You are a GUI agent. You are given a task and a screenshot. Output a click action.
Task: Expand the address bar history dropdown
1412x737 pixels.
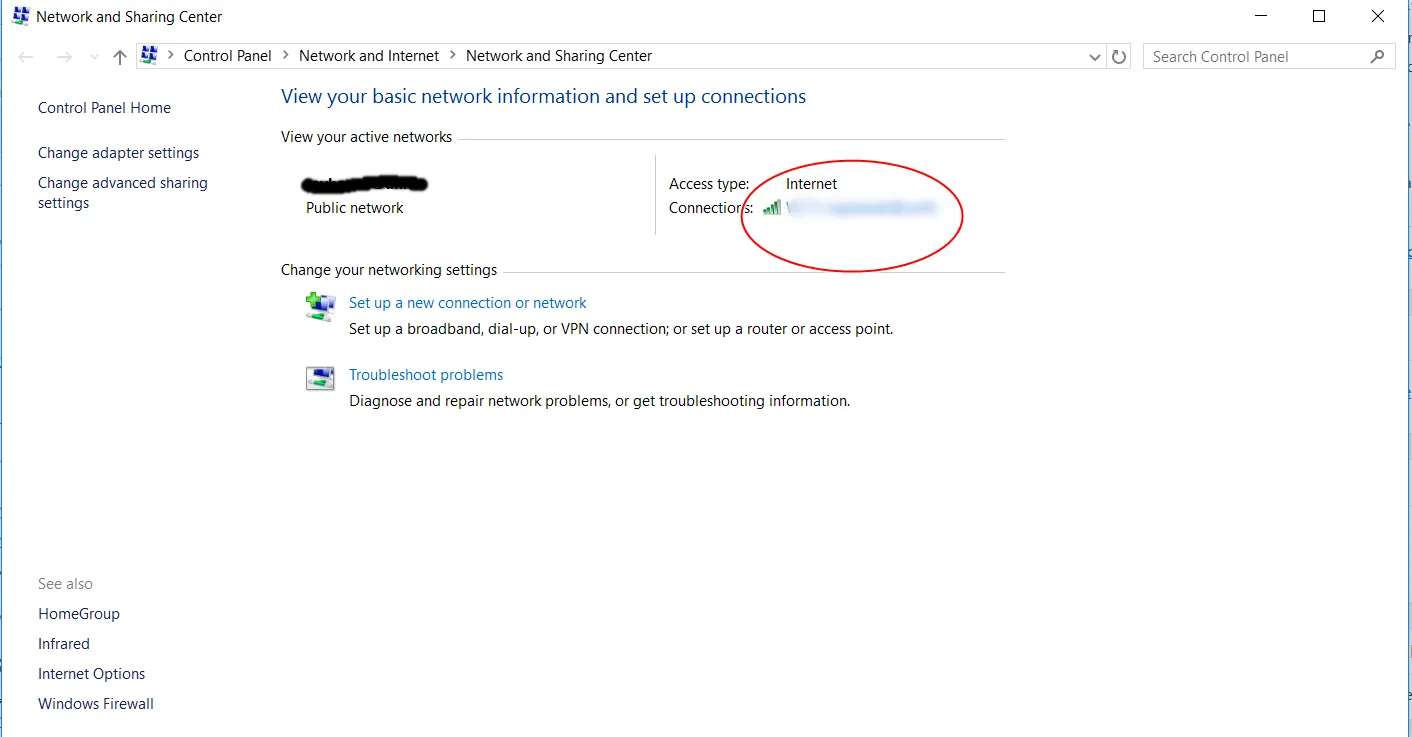coord(1094,57)
